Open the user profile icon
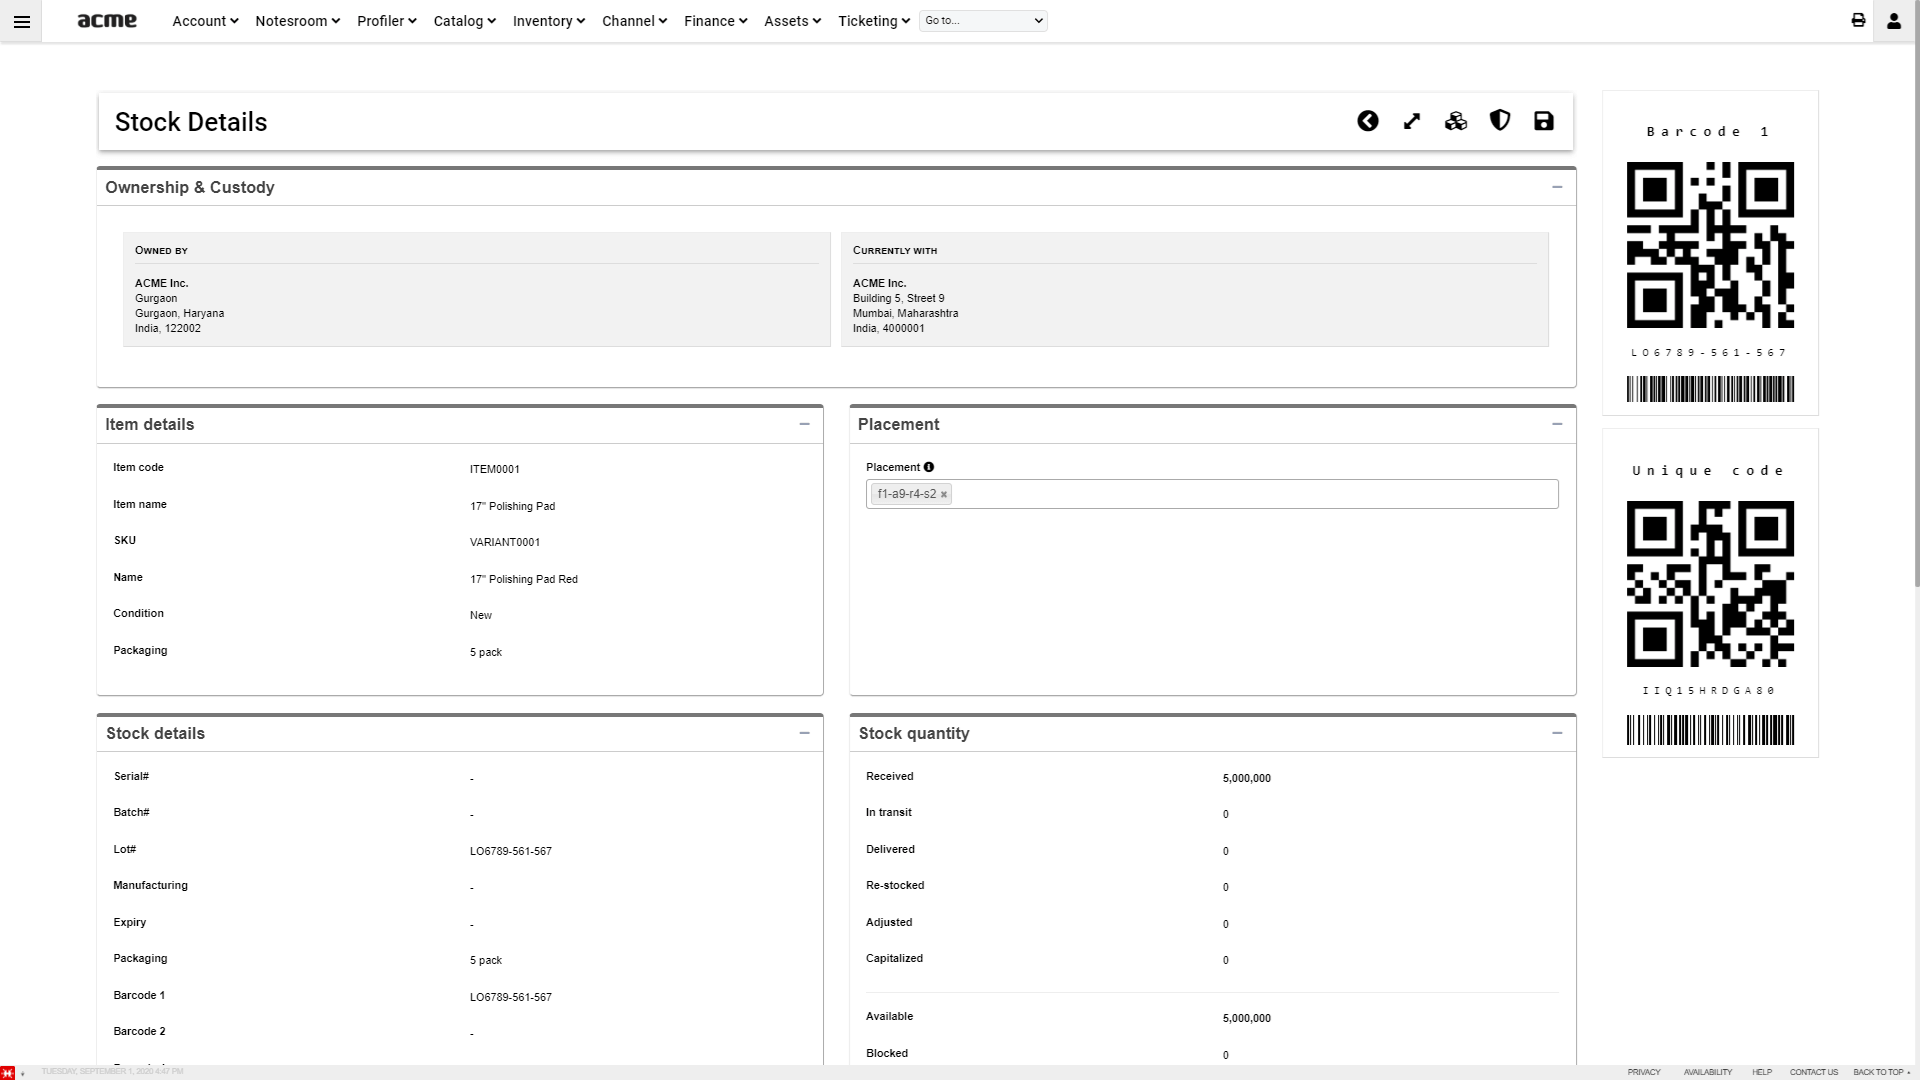 pyautogui.click(x=1893, y=21)
